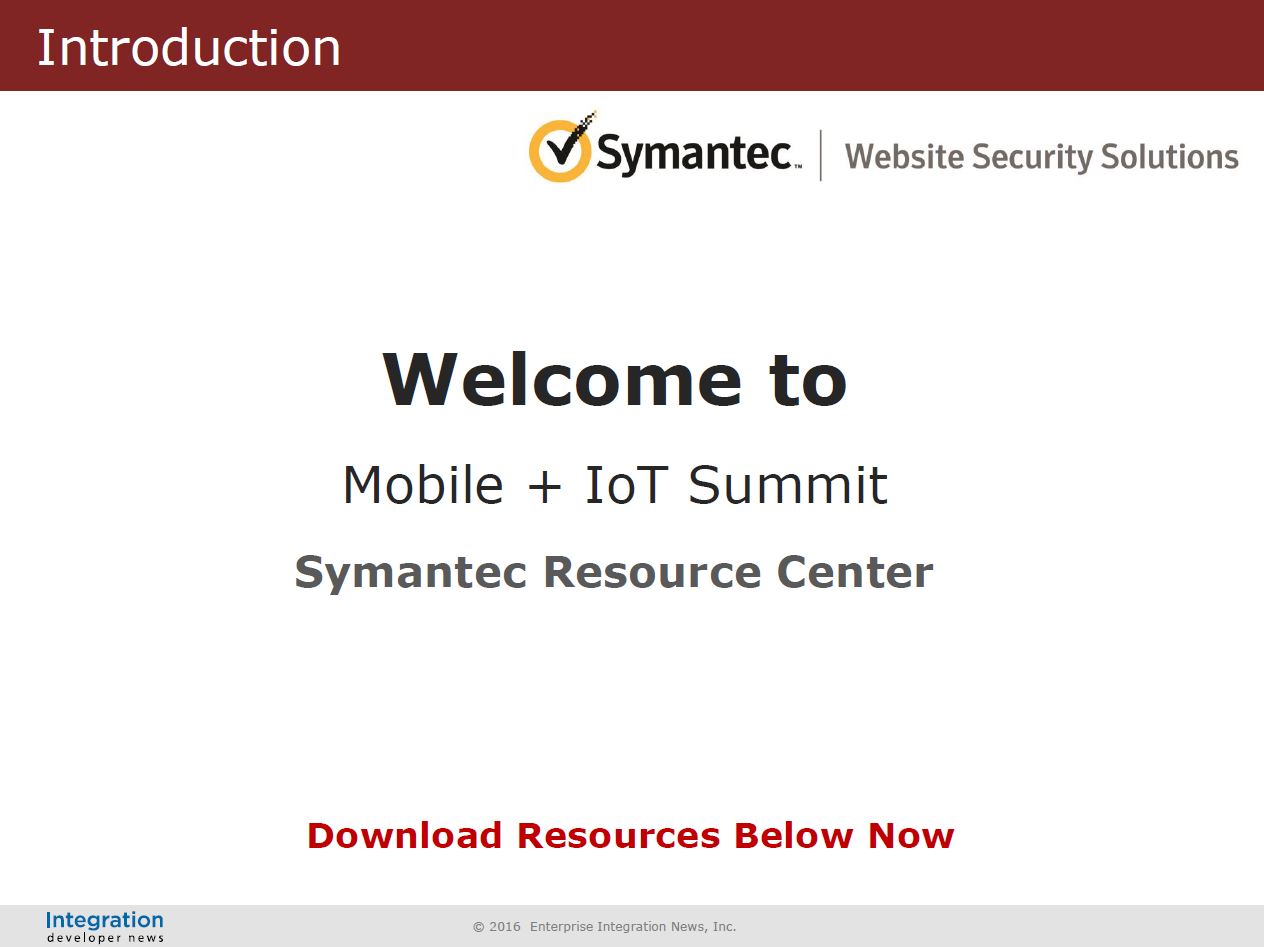This screenshot has width=1264, height=947.
Task: Click the 2016 year in the footer
Action: coord(505,927)
